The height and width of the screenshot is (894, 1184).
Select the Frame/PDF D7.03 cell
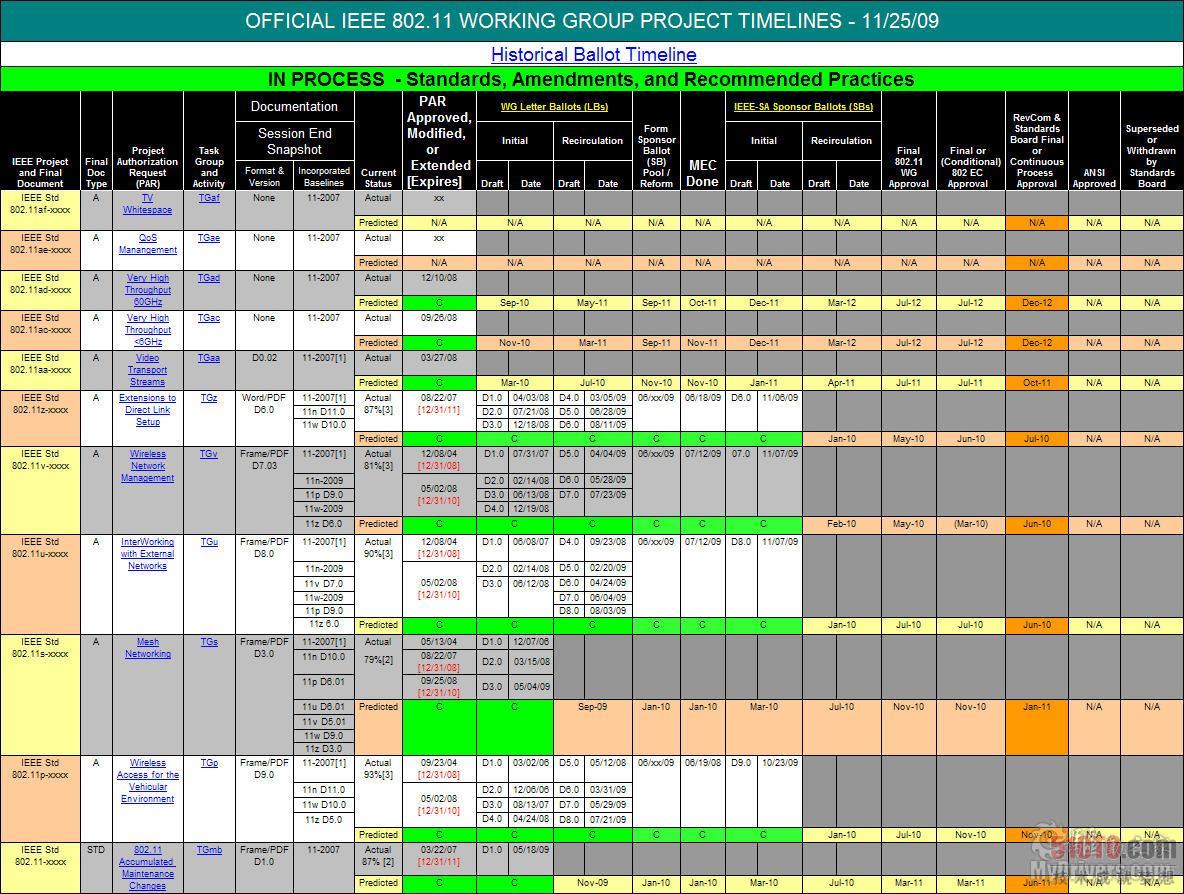point(264,490)
